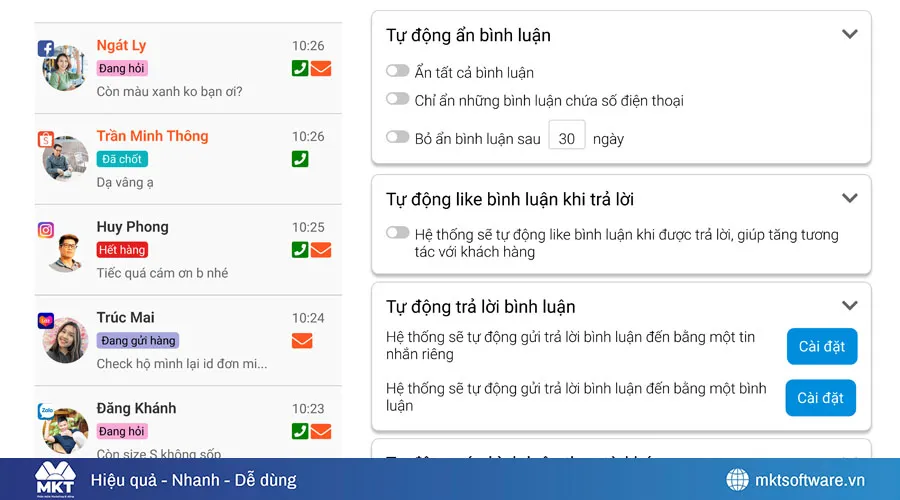Open Đăng Khánh's profile picture
The width and height of the screenshot is (900, 500).
[65, 431]
